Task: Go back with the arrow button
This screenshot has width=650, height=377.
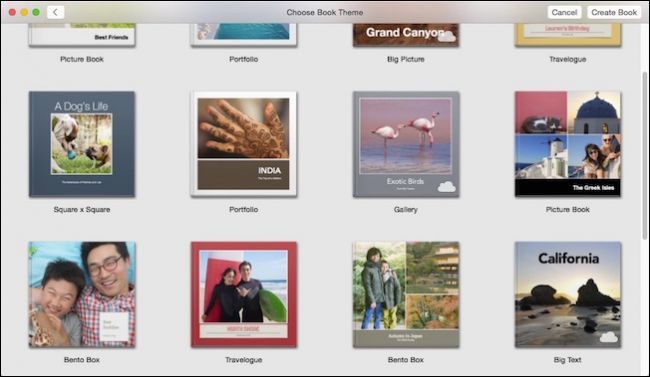Action: pos(56,12)
